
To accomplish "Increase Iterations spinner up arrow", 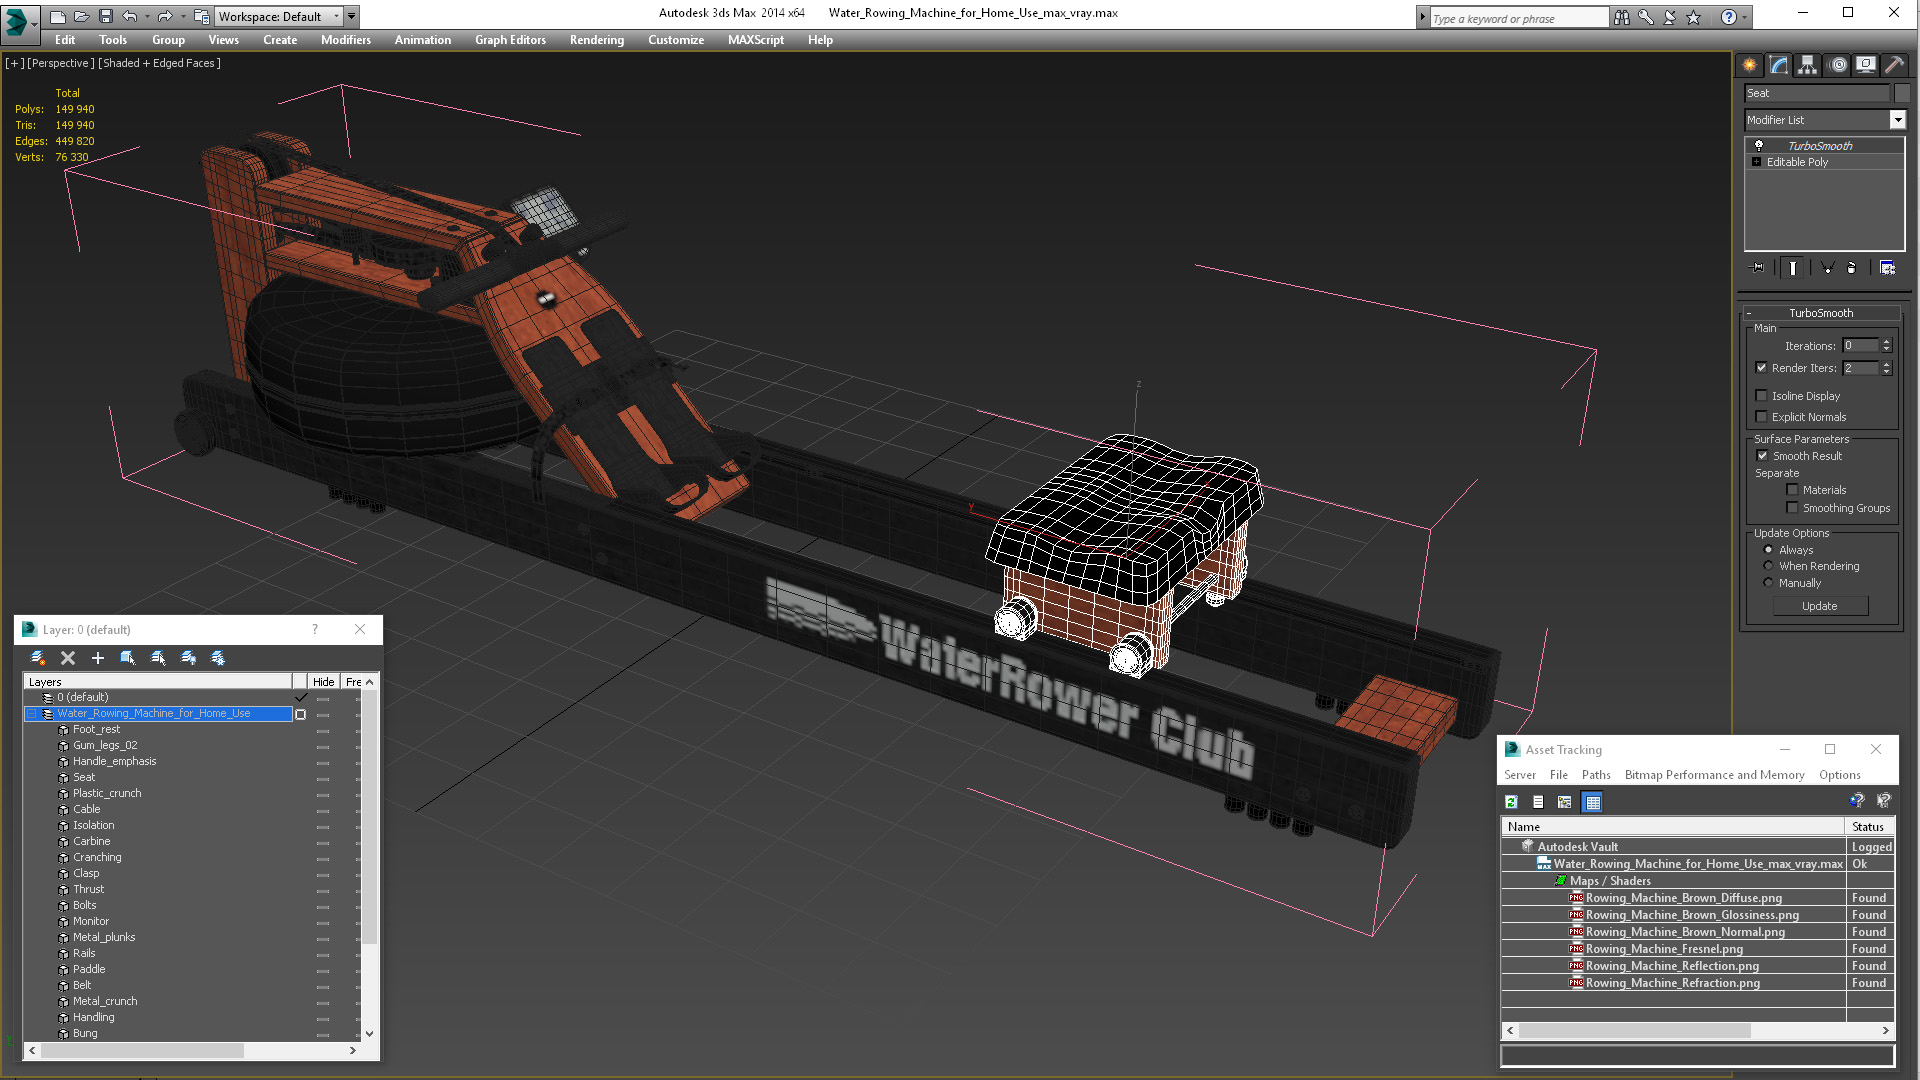I will tap(1887, 342).
